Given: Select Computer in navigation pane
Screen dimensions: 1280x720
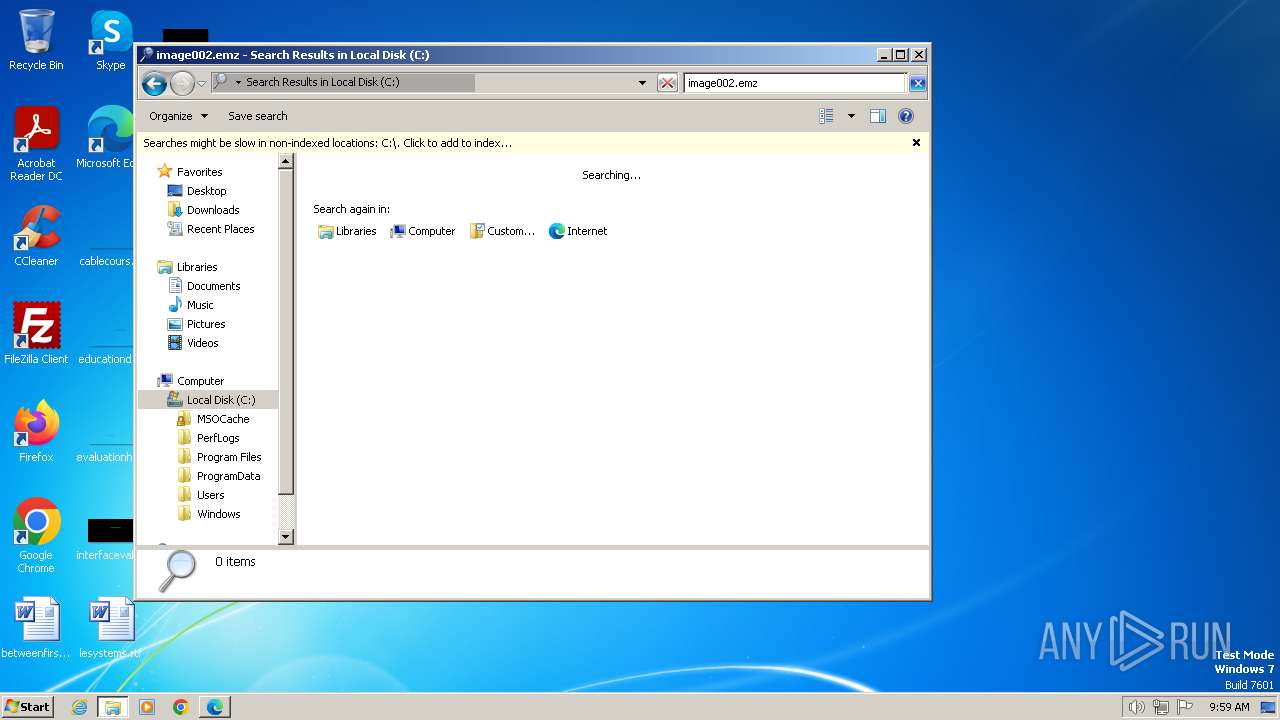Looking at the screenshot, I should coord(200,381).
